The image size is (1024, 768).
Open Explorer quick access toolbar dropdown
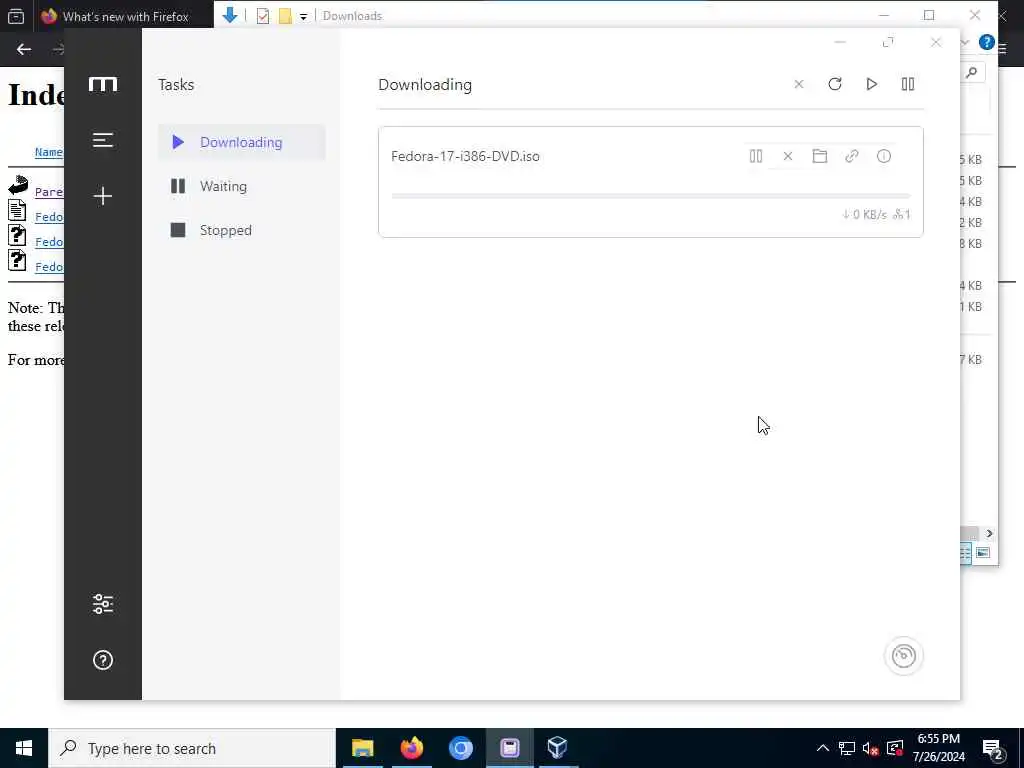[304, 17]
